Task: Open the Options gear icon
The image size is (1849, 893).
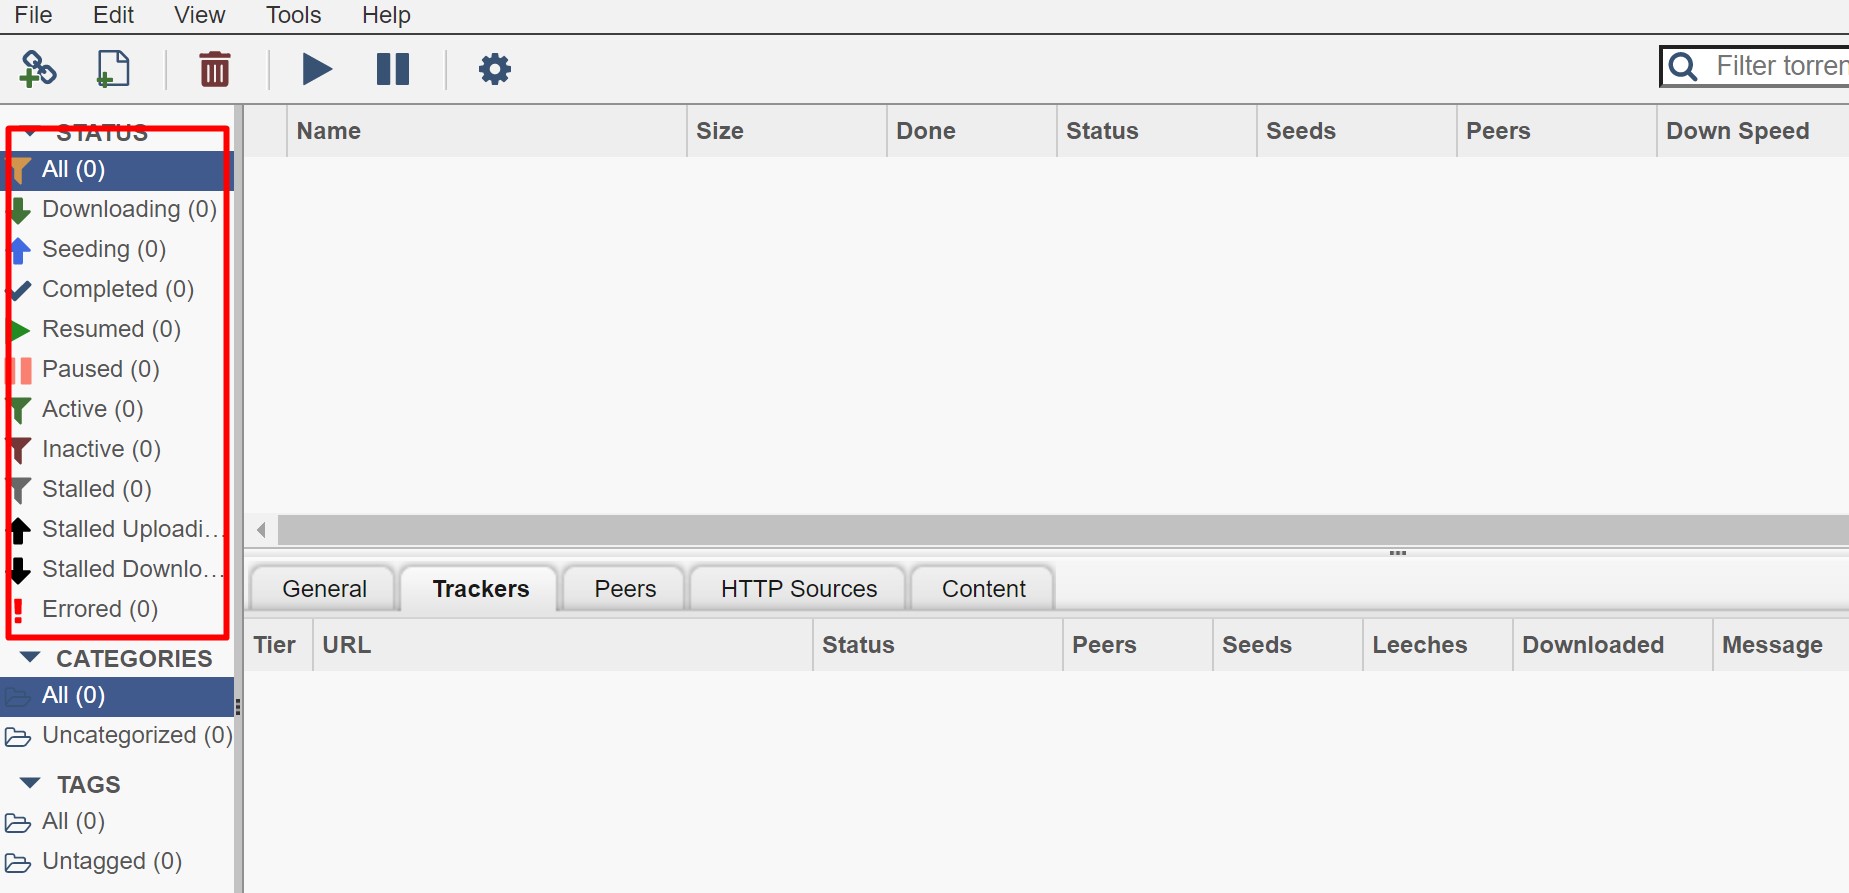Action: click(495, 69)
